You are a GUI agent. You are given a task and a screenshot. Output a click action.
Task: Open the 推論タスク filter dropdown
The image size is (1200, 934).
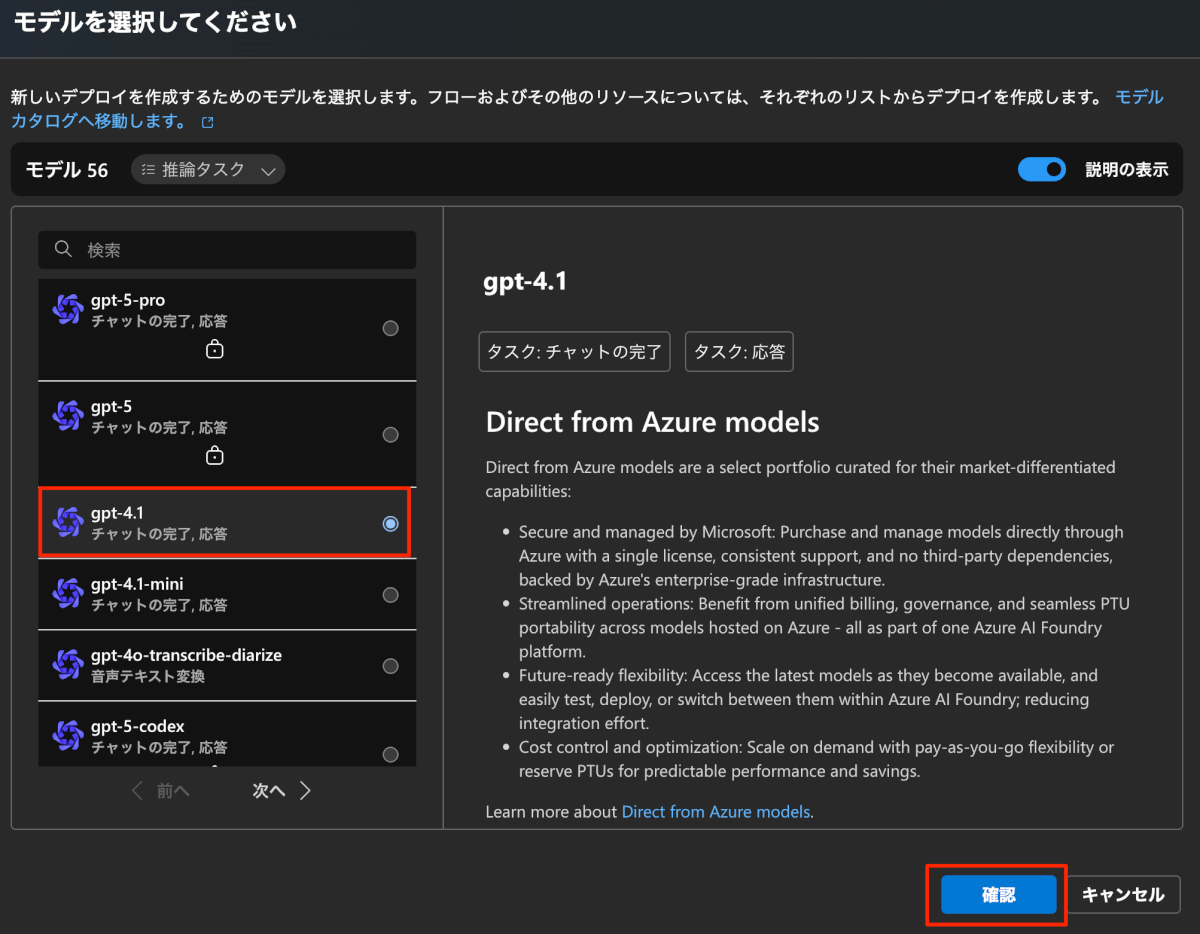click(208, 170)
